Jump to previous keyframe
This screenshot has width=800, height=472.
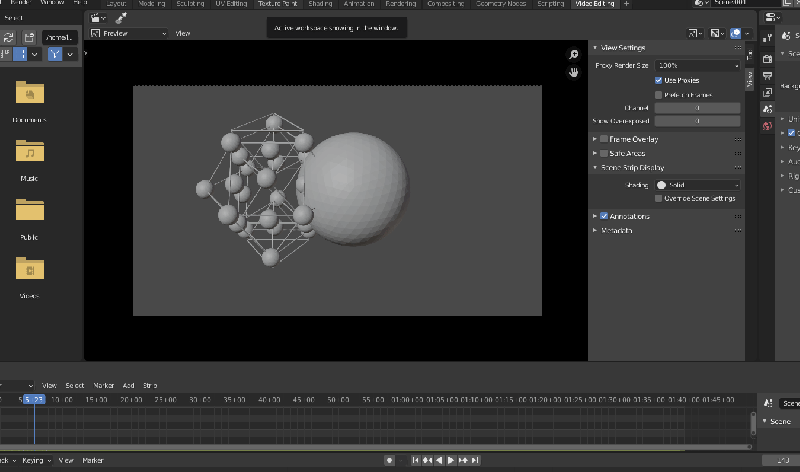coord(427,460)
